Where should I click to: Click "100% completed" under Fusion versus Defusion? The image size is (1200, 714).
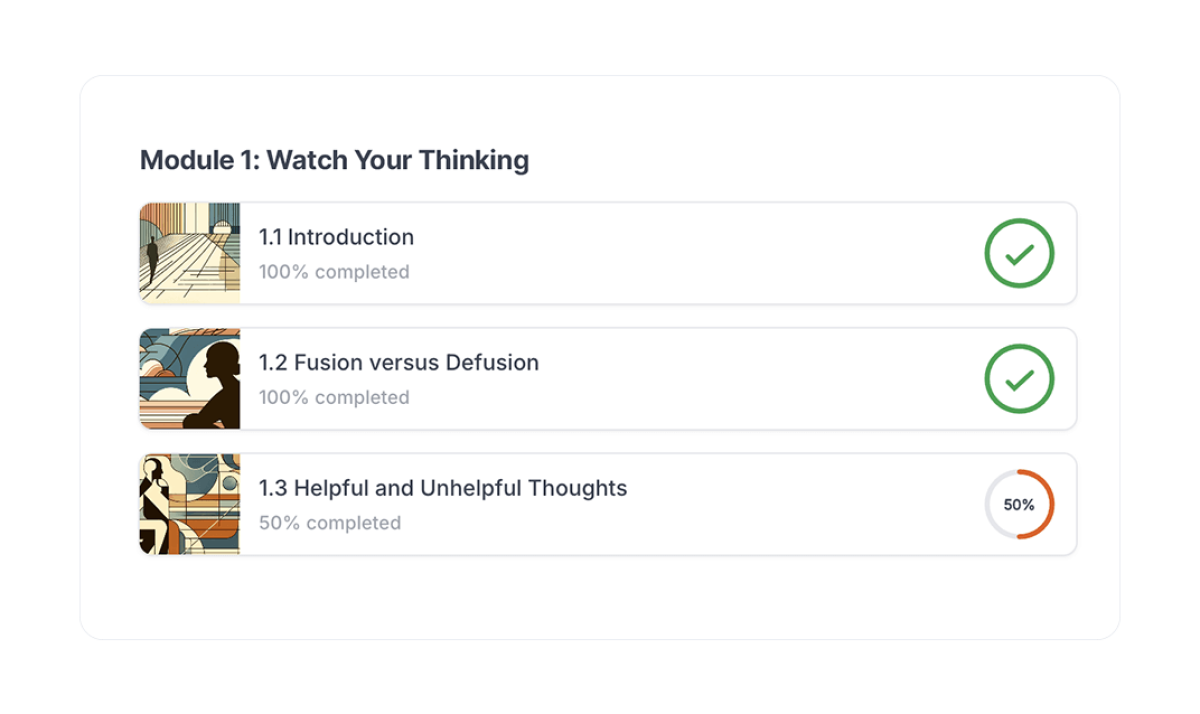click(334, 397)
